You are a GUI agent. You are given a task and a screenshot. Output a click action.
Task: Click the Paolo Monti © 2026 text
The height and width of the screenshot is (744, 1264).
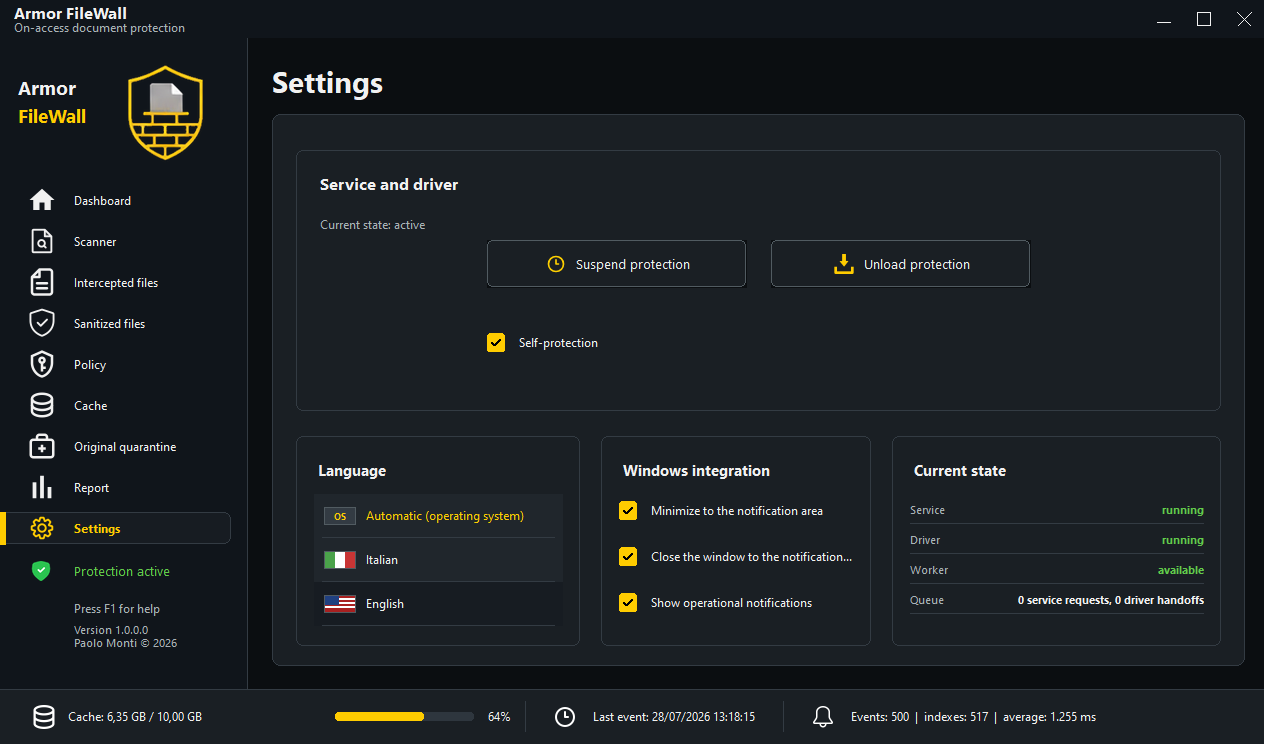click(x=125, y=643)
